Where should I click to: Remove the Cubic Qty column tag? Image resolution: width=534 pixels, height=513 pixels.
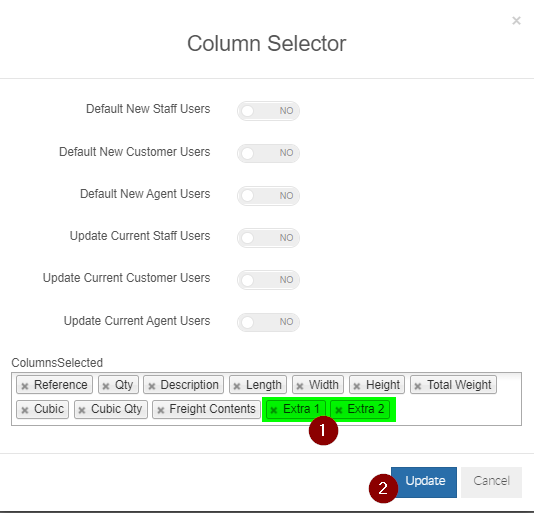[x=82, y=410]
